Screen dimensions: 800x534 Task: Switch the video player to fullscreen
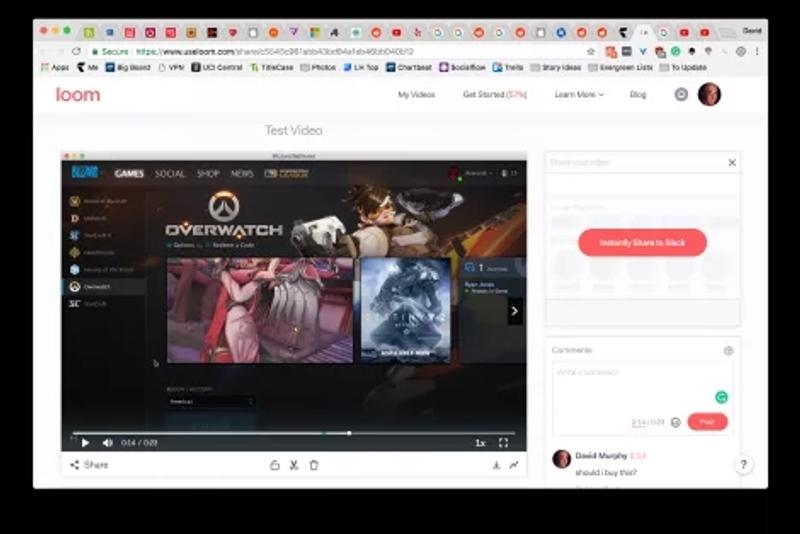tap(503, 443)
